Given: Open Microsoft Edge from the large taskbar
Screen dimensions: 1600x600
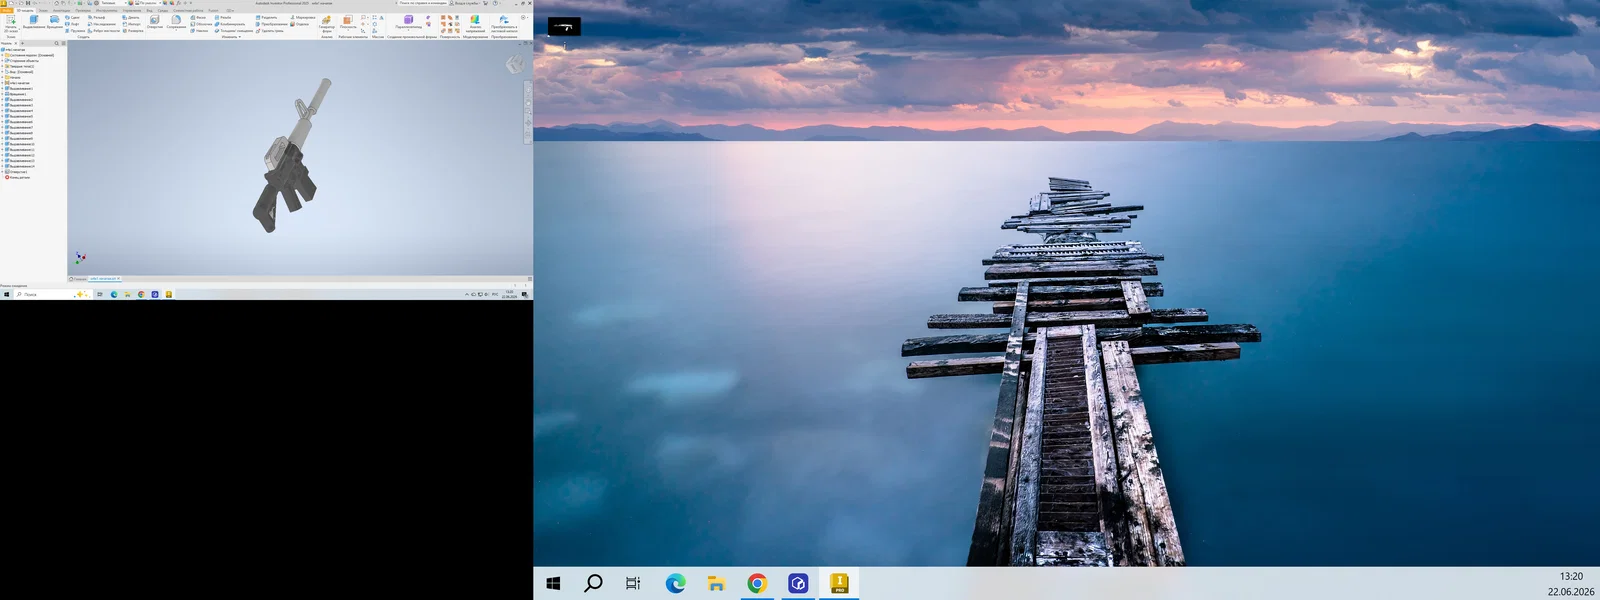Looking at the screenshot, I should (x=676, y=583).
